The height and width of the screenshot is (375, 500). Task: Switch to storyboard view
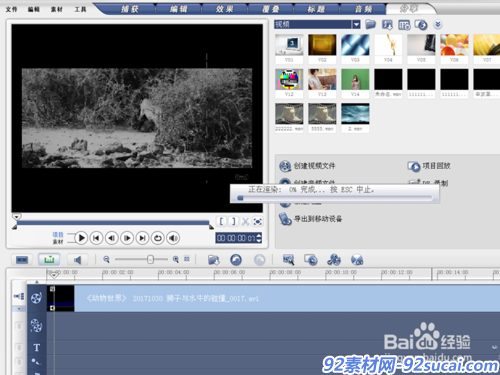pos(22,260)
